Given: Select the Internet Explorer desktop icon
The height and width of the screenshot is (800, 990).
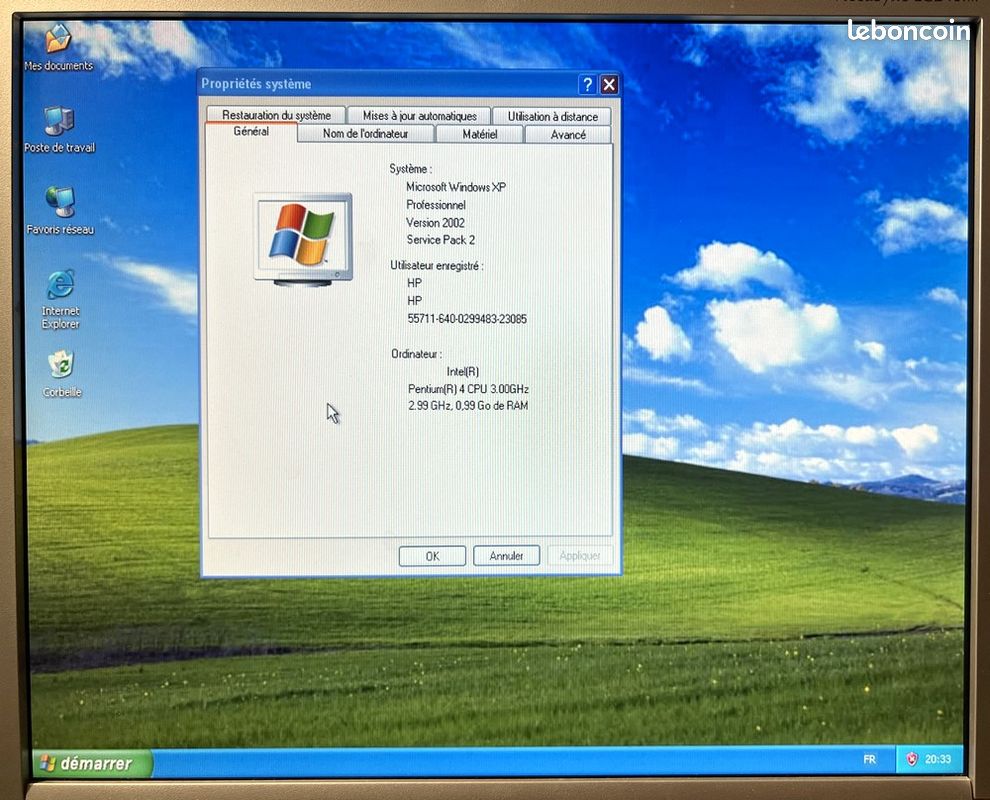Looking at the screenshot, I should click(61, 299).
